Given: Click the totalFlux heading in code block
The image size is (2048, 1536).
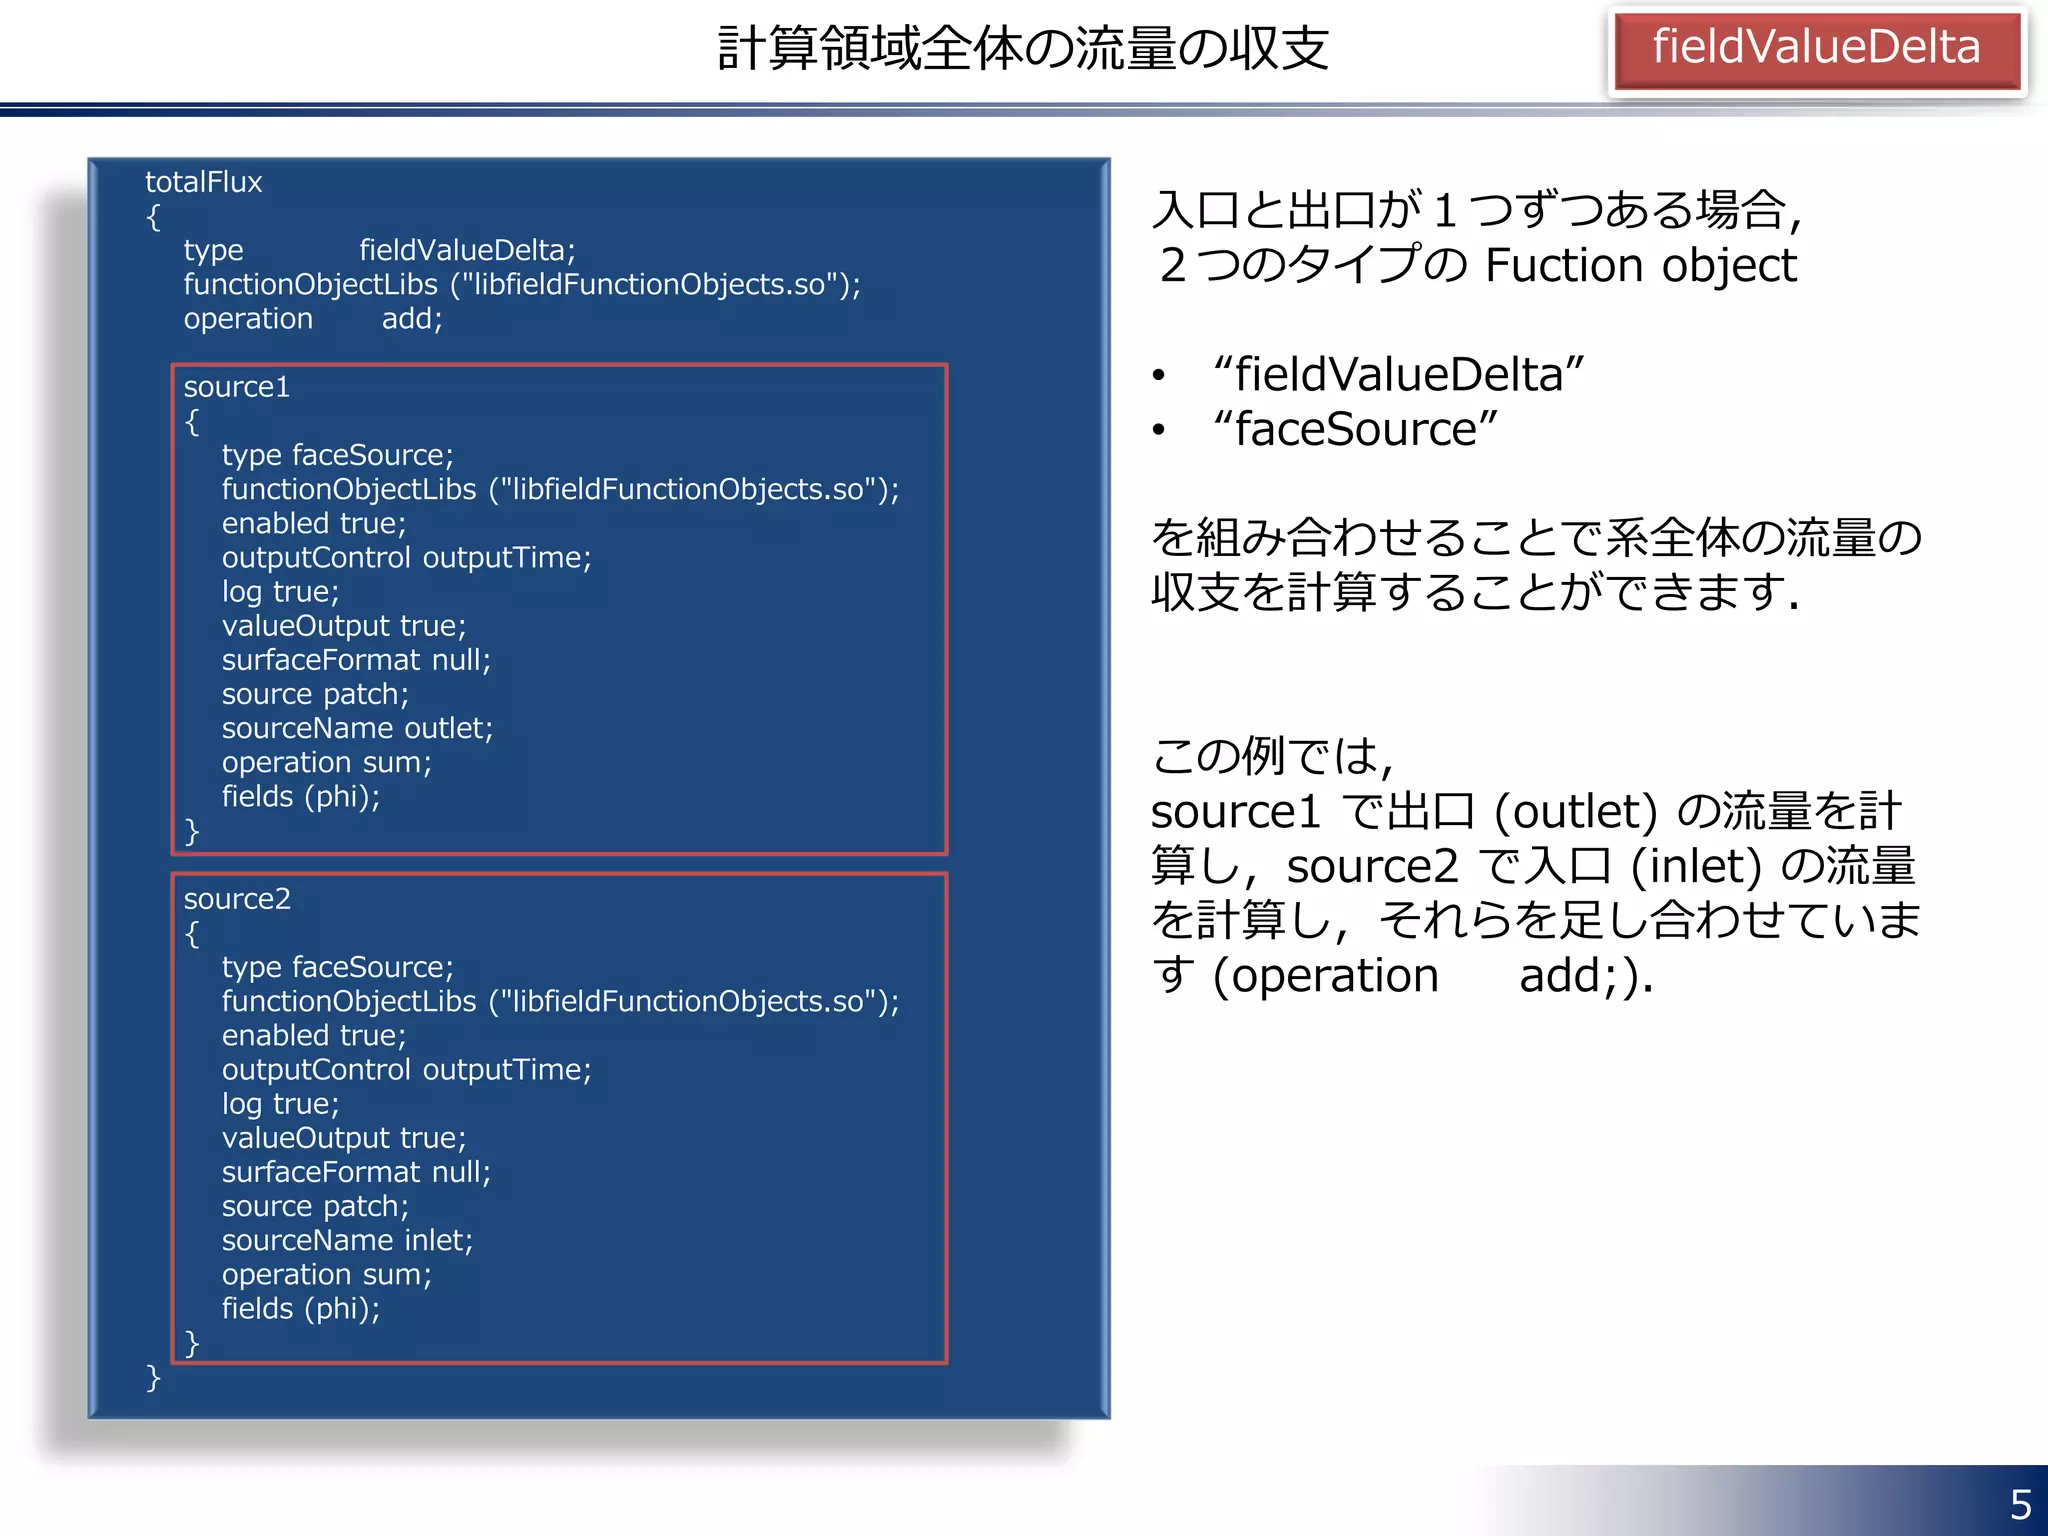Looking at the screenshot, I should point(203,182).
